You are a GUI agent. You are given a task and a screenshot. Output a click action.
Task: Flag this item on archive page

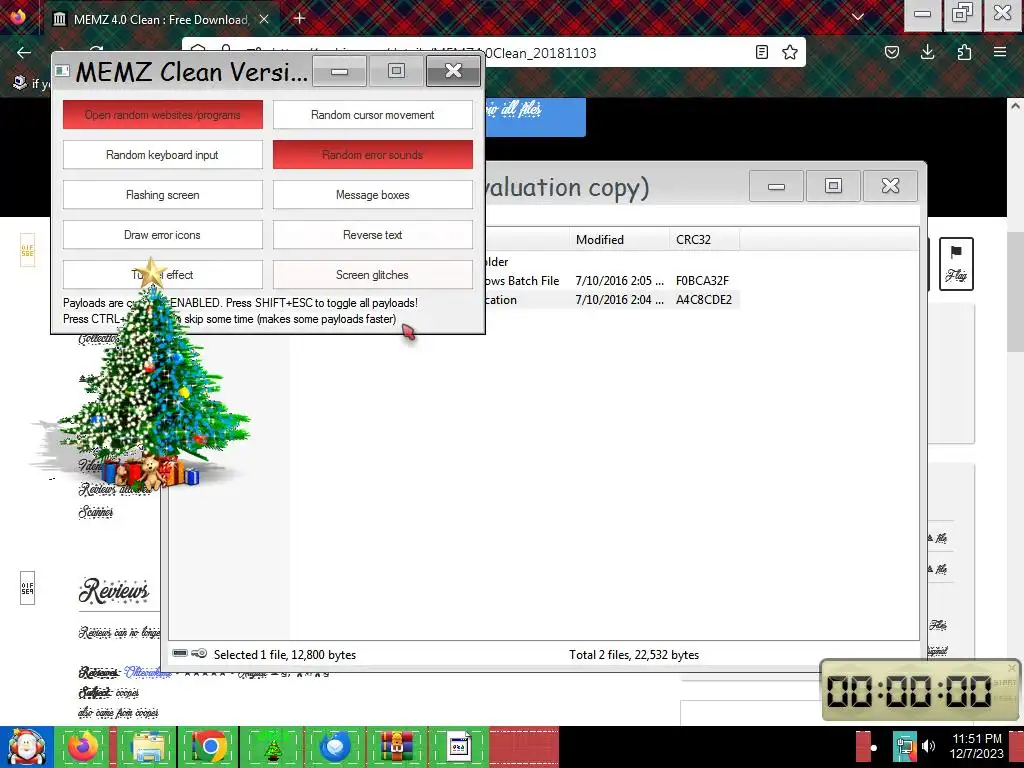point(956,264)
